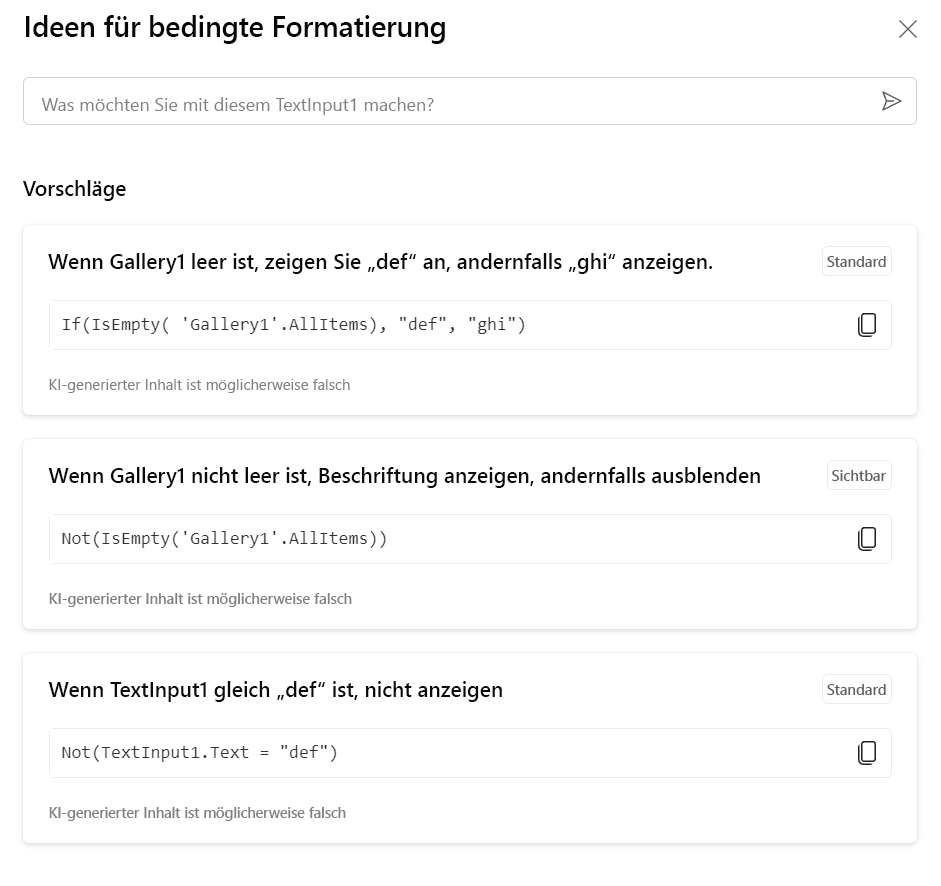Screen dimensions: 941x886
Task: Click the Vorschläge section heading
Action: tap(75, 189)
